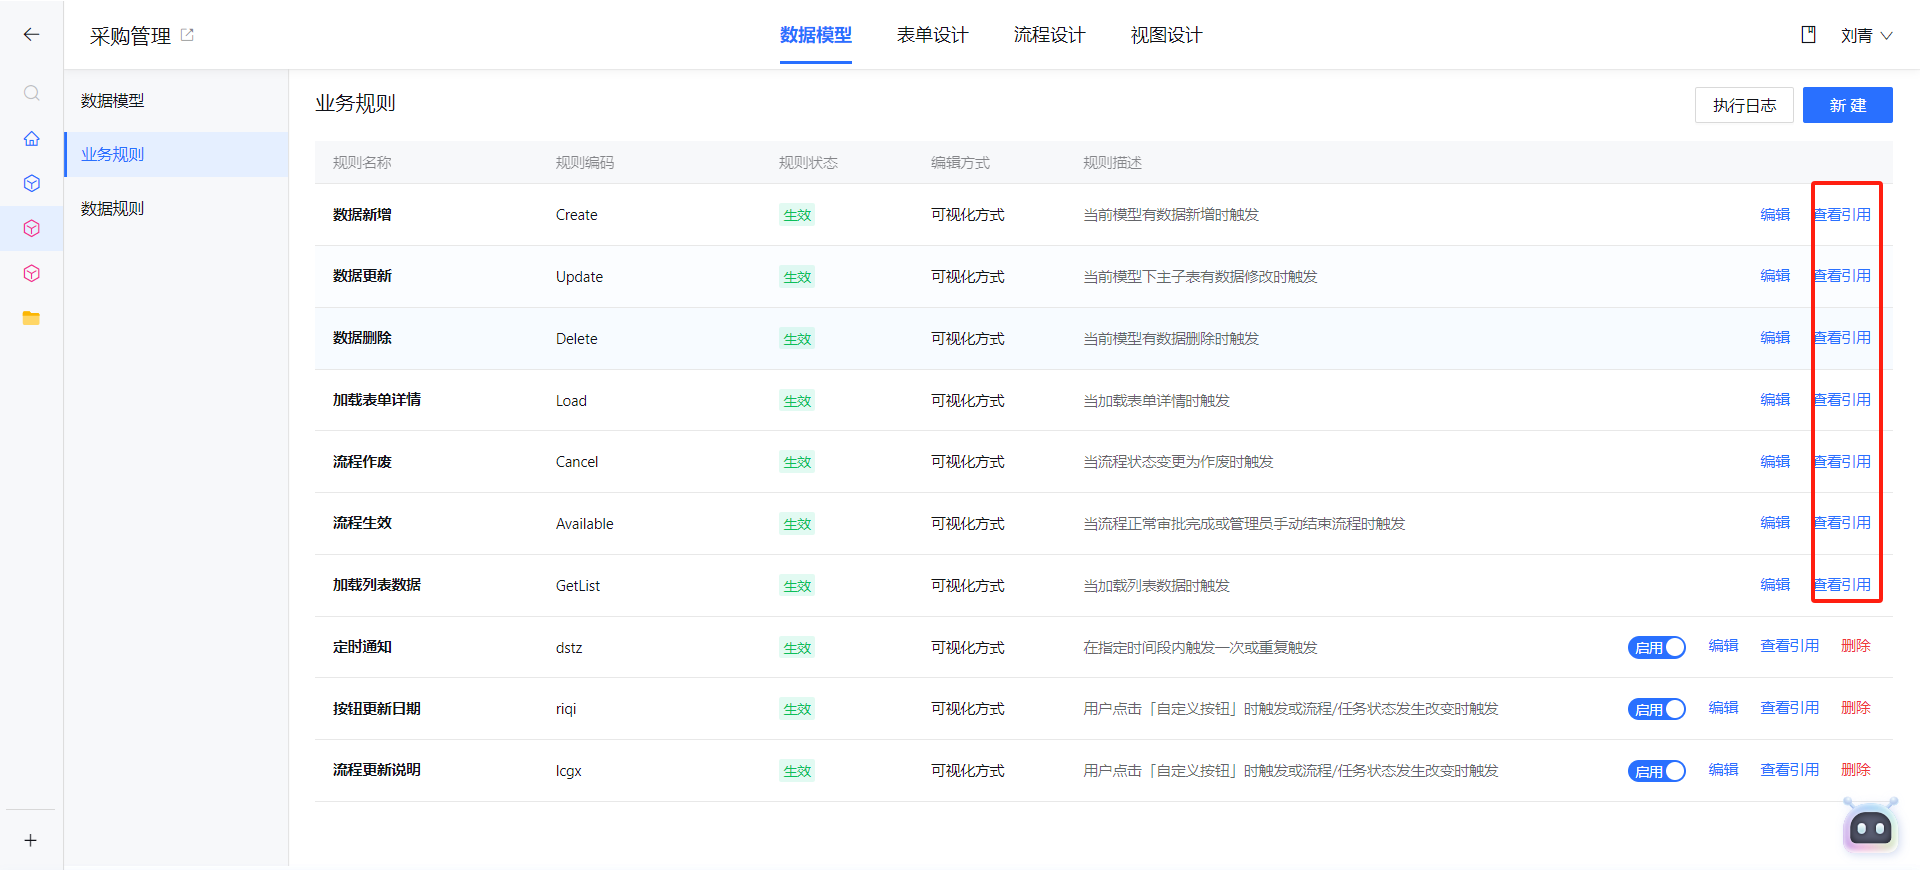View references for 加载列表数据 rule

pyautogui.click(x=1842, y=584)
